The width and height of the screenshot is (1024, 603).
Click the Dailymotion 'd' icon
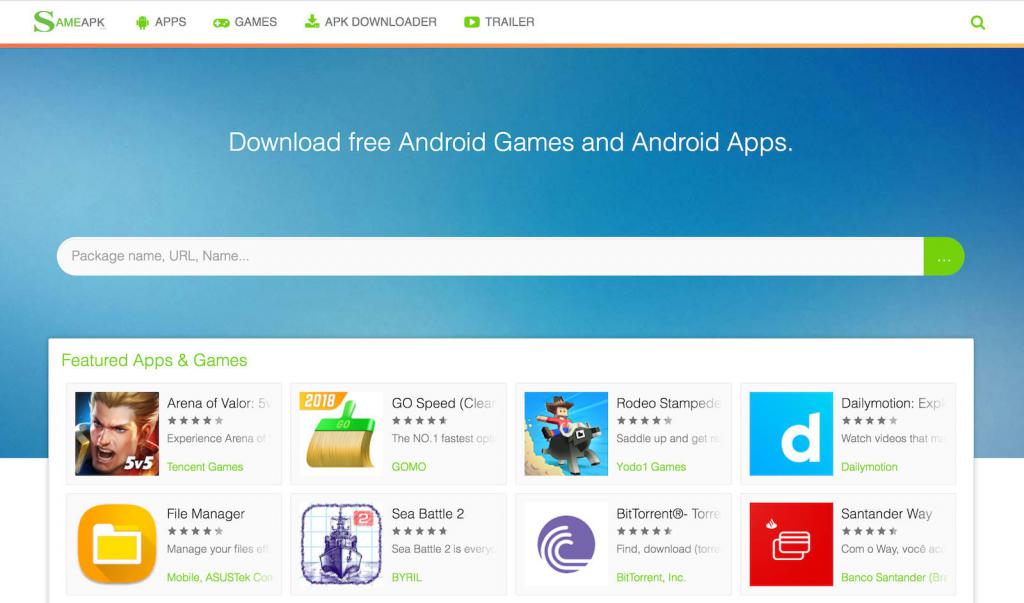tap(791, 434)
